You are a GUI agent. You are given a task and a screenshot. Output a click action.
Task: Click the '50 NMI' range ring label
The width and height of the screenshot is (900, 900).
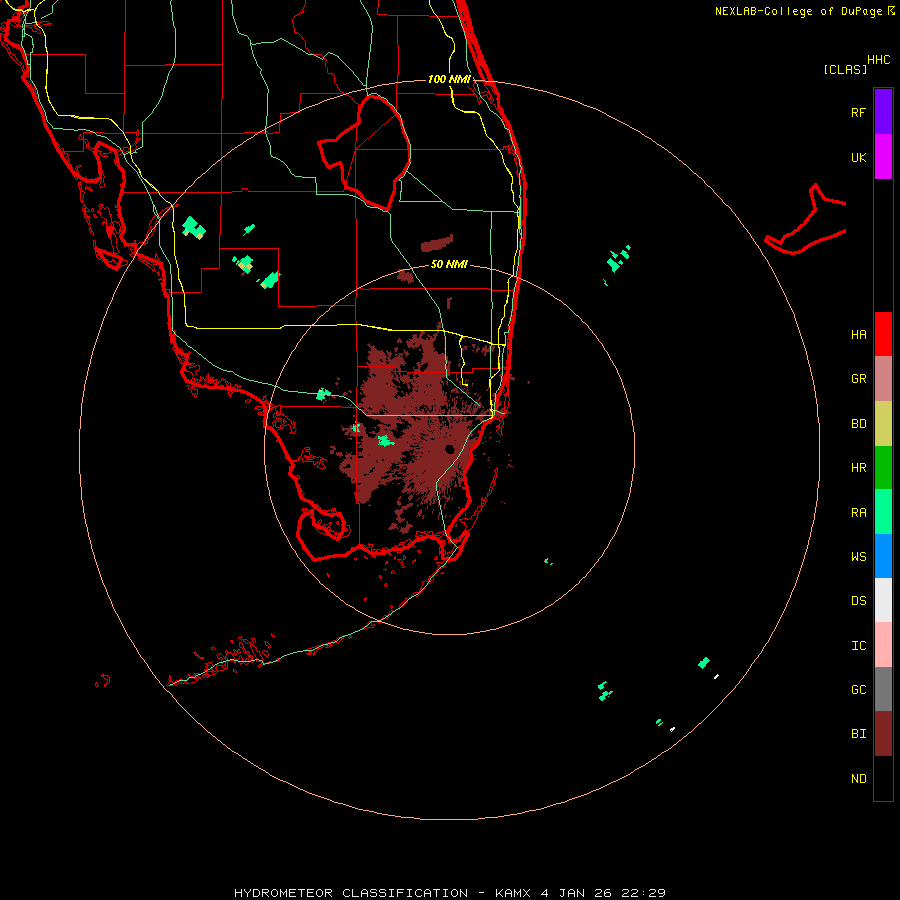449,264
